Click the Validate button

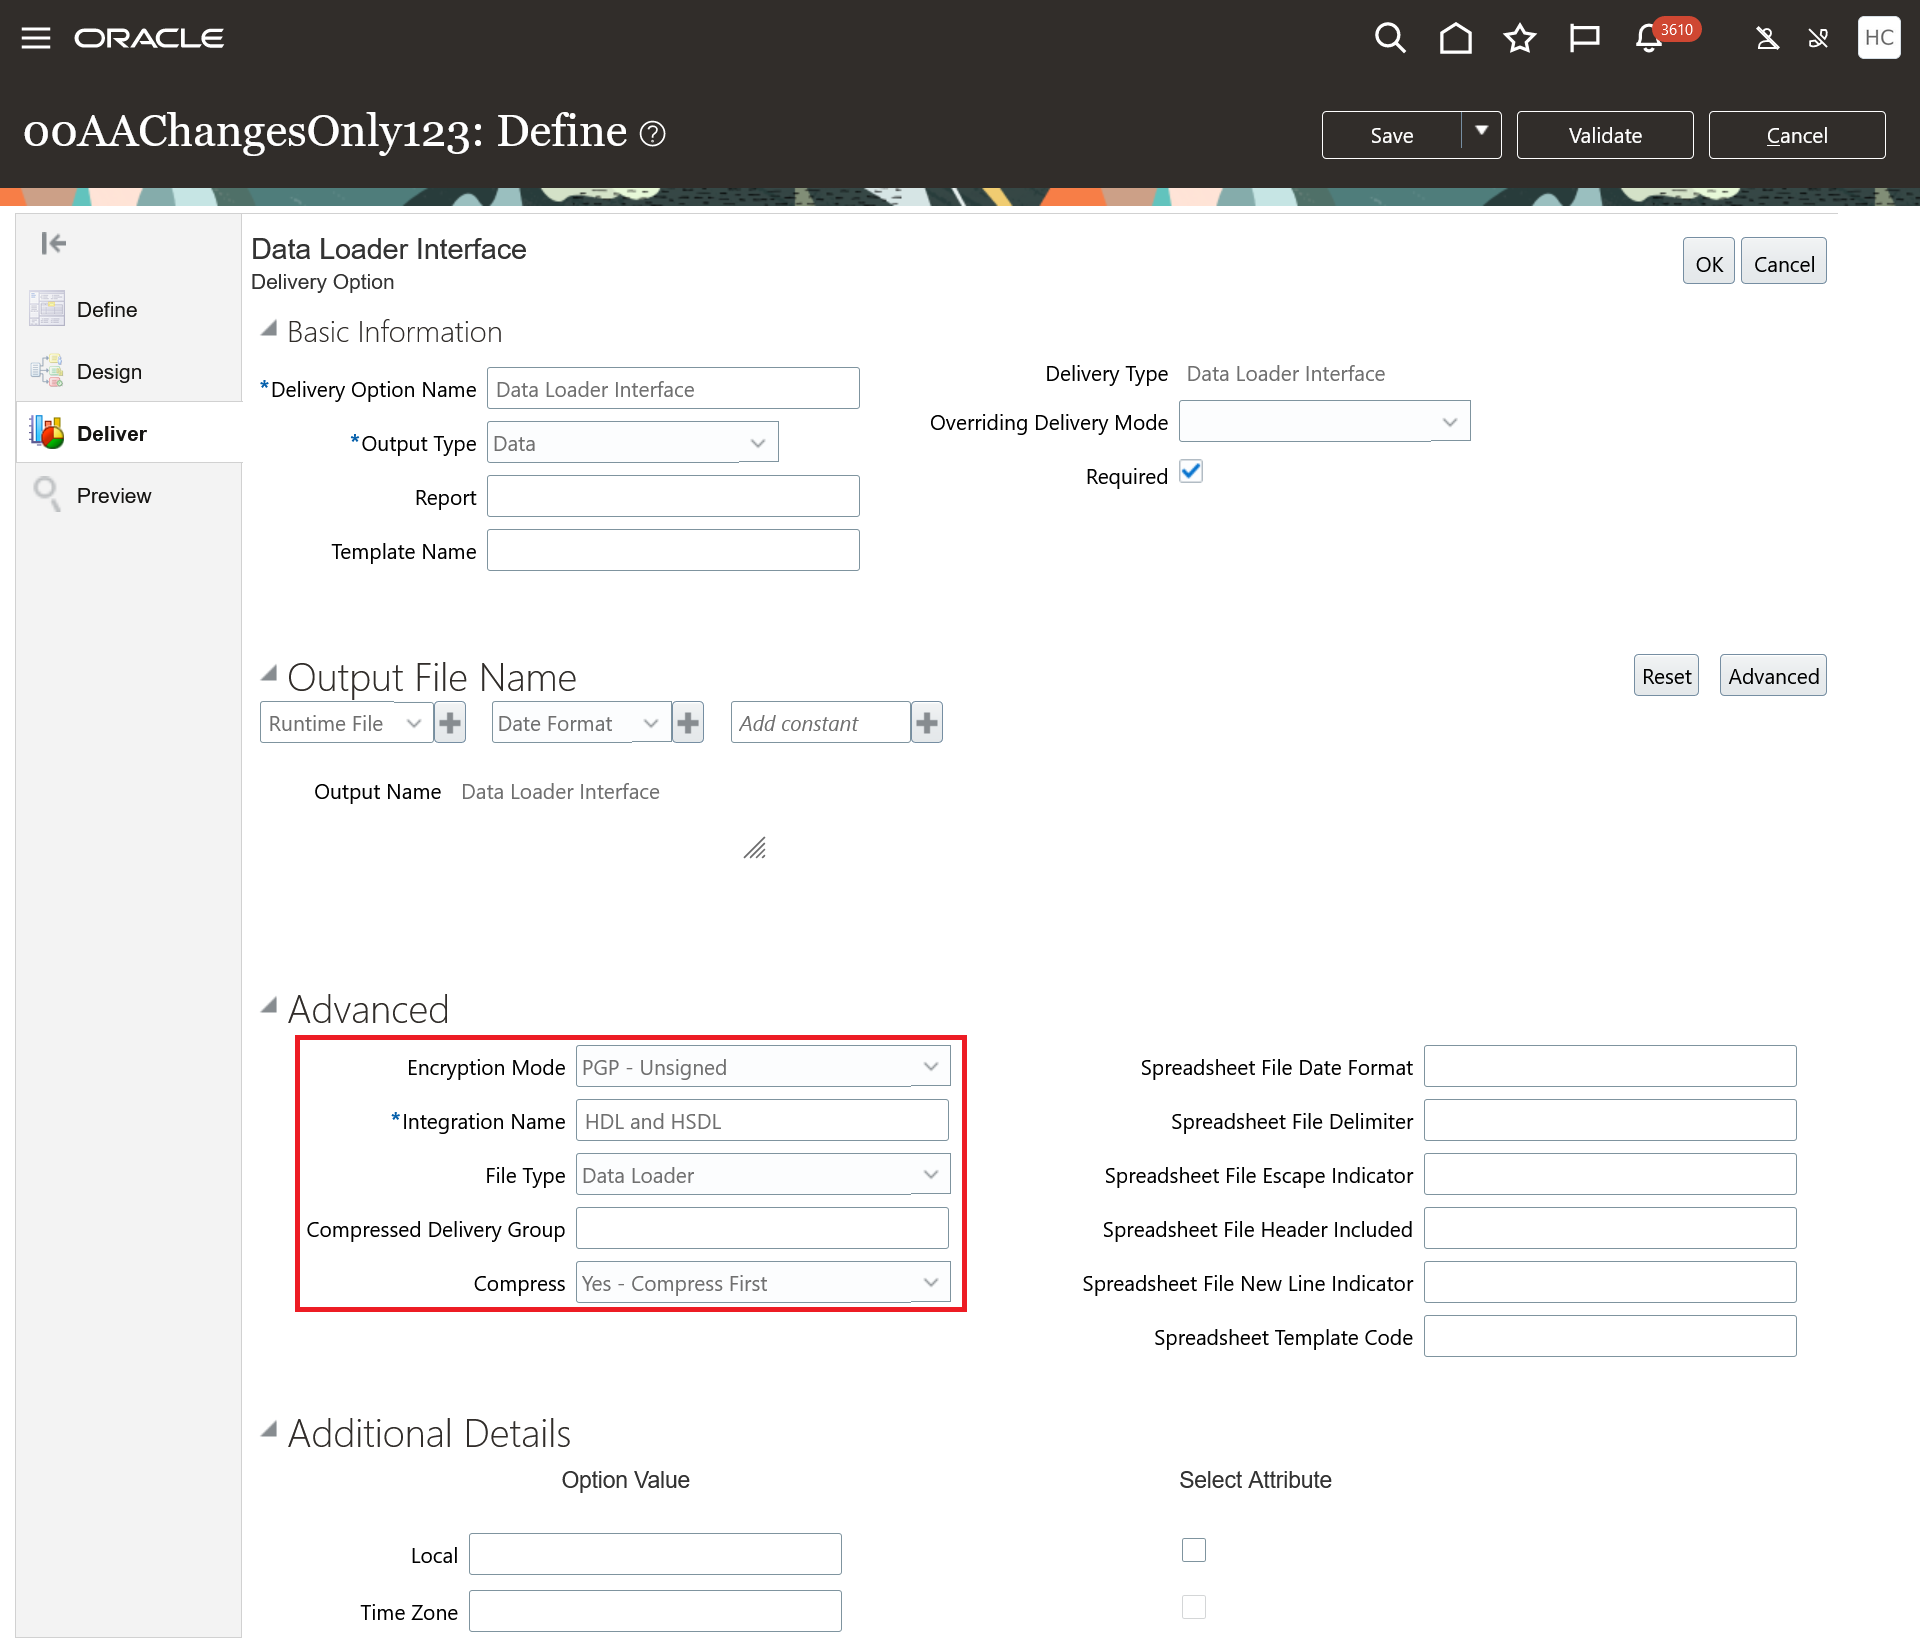(x=1604, y=135)
